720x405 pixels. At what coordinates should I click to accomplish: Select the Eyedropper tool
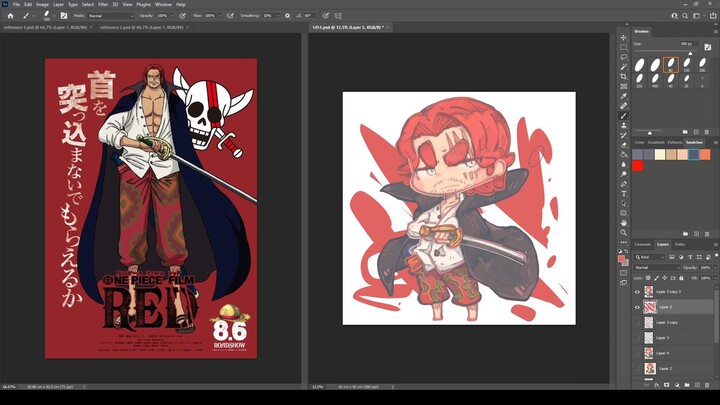pos(624,96)
